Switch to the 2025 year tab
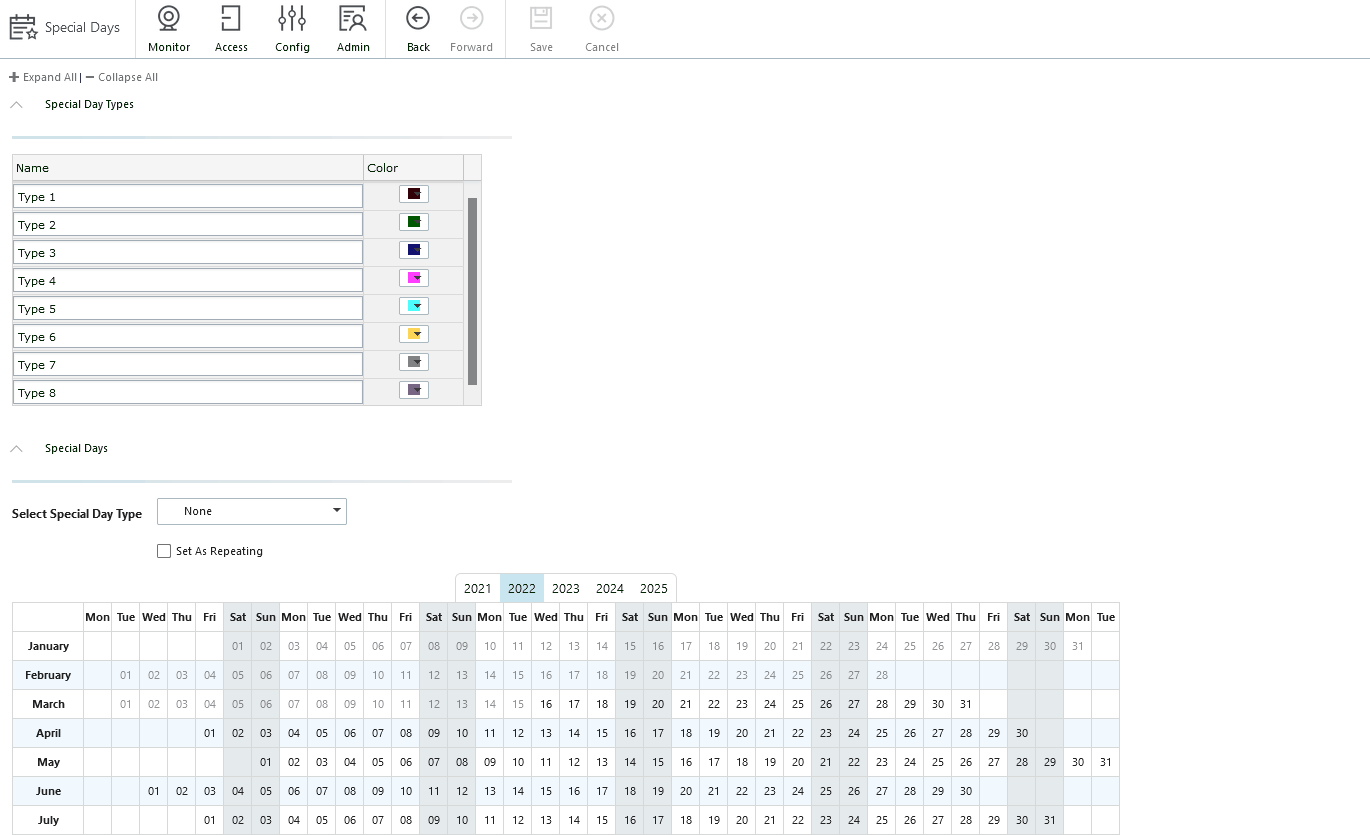 click(654, 588)
